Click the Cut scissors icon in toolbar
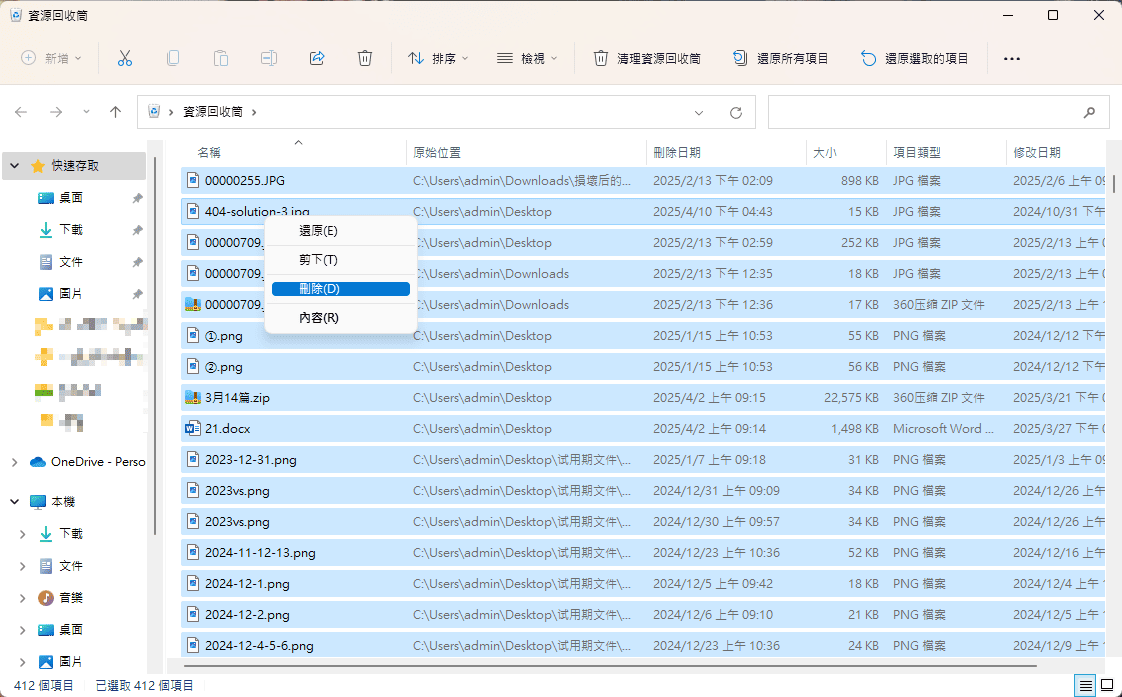This screenshot has width=1122, height=697. (125, 58)
